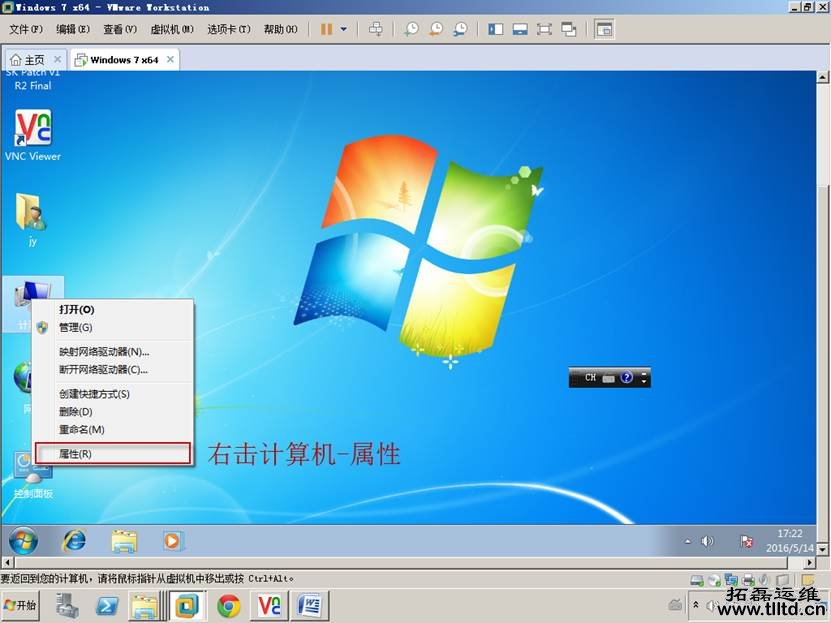Click the guest volume speaker icon
The width and height of the screenshot is (831, 623).
point(707,541)
